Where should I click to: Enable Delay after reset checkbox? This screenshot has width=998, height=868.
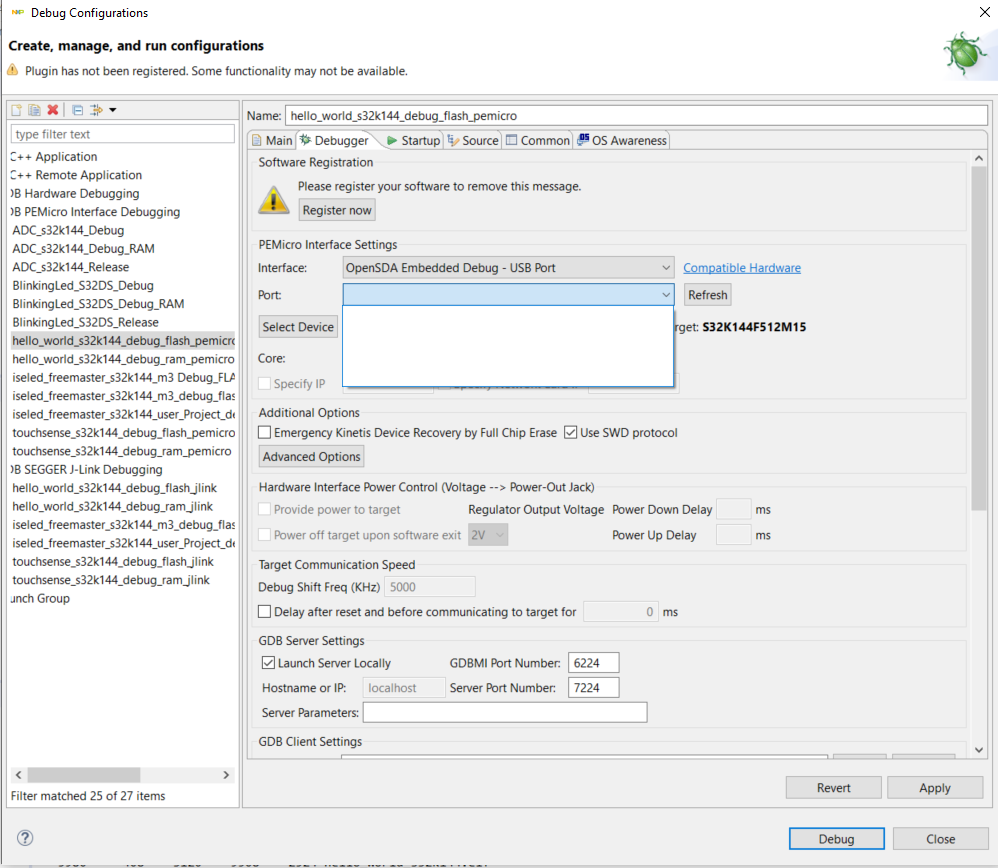[265, 612]
